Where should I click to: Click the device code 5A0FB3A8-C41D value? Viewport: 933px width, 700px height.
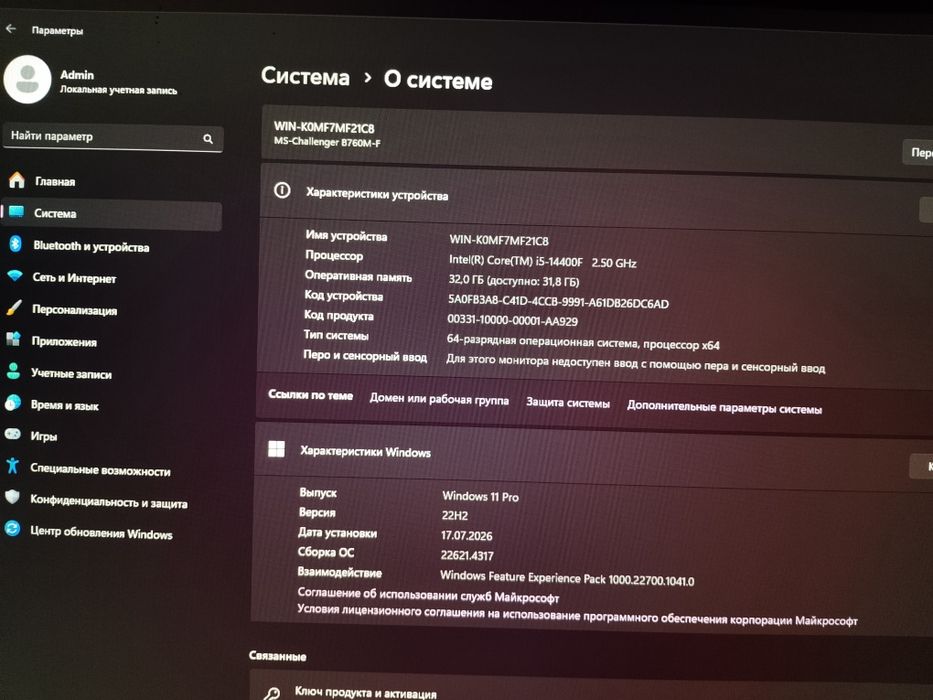tap(558, 302)
